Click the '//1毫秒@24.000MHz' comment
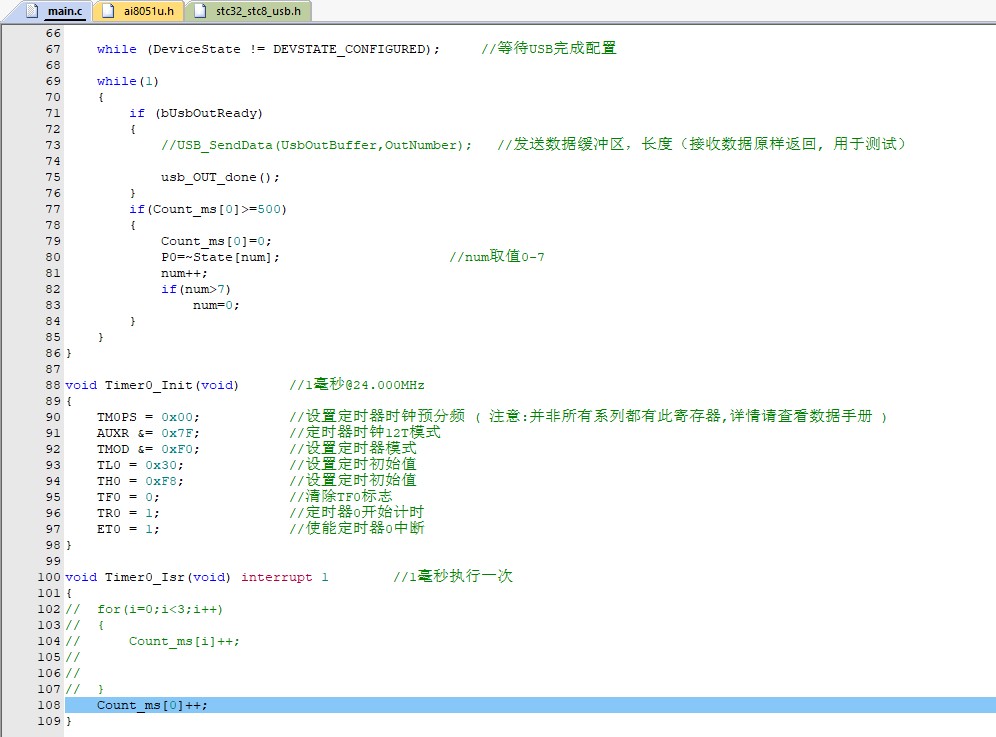Image resolution: width=996 pixels, height=737 pixels. tap(357, 385)
